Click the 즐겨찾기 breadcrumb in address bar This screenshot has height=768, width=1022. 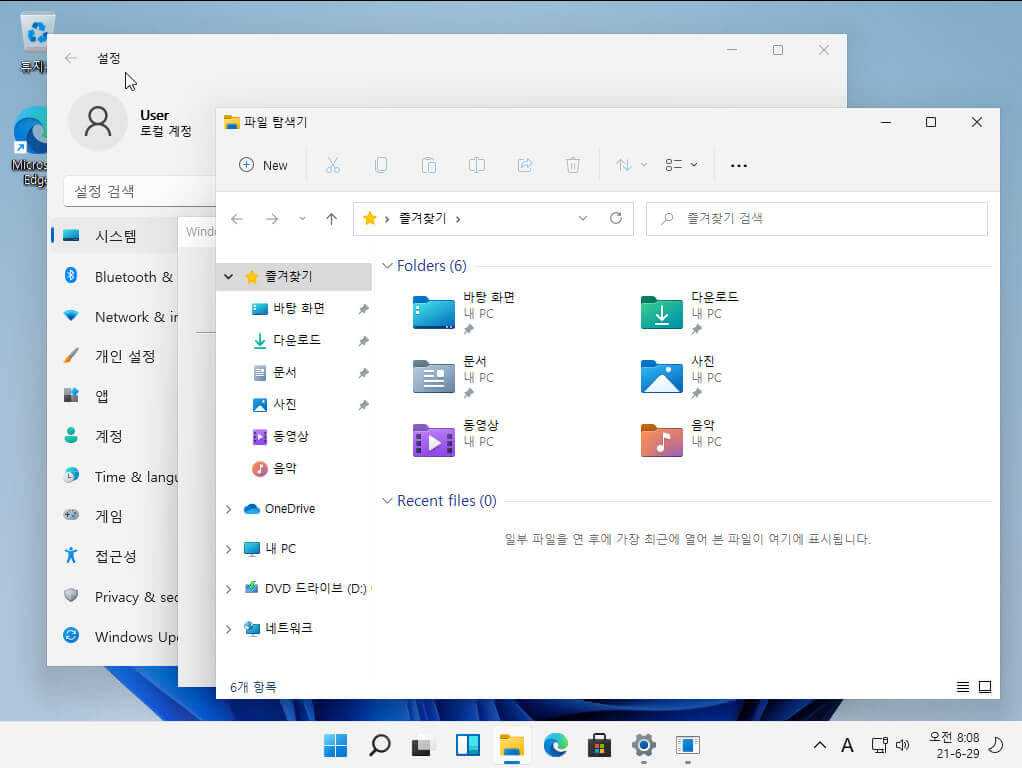pyautogui.click(x=422, y=218)
